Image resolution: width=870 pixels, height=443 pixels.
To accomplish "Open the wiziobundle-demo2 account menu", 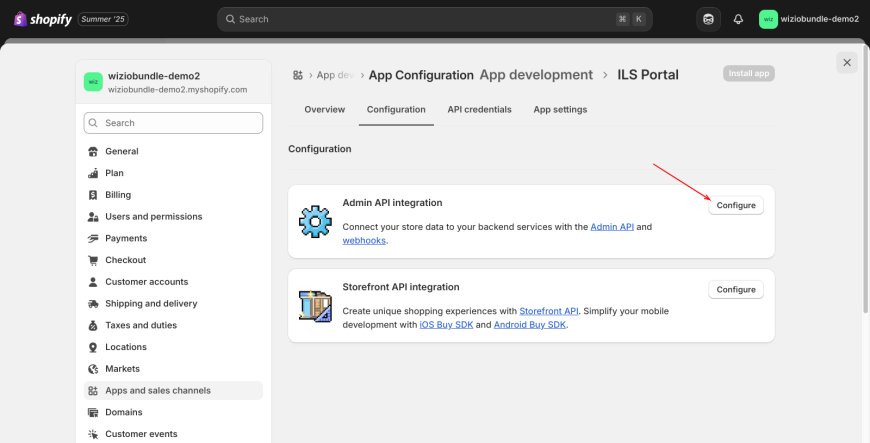I will point(809,19).
